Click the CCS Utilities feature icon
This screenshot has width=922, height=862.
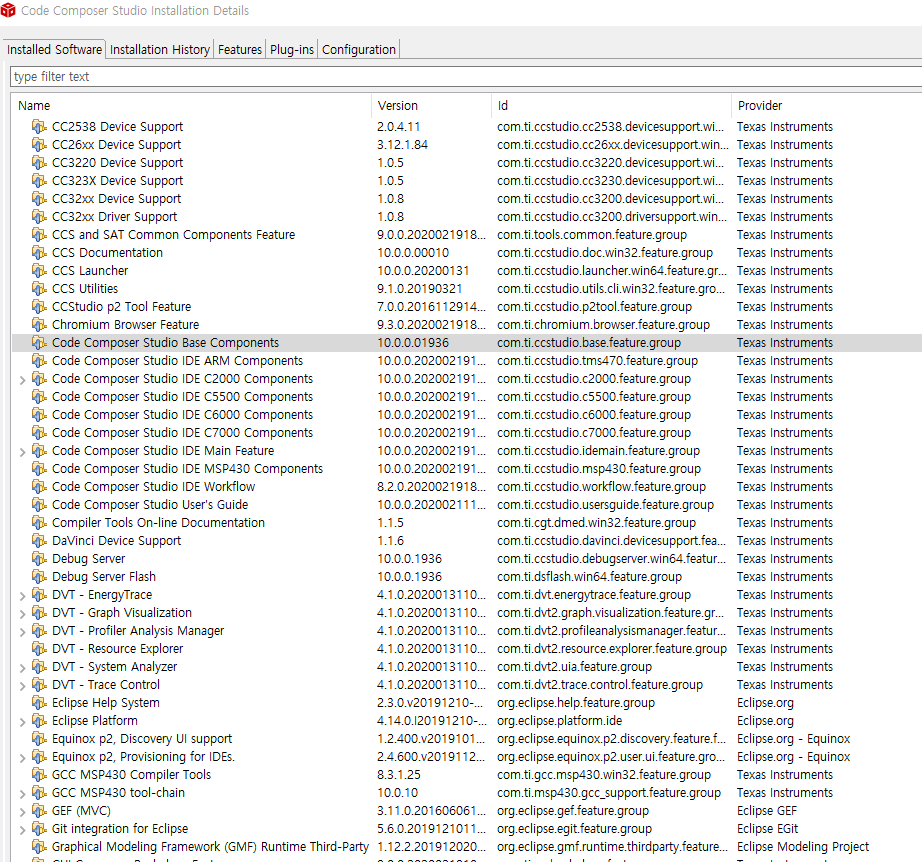pos(39,289)
